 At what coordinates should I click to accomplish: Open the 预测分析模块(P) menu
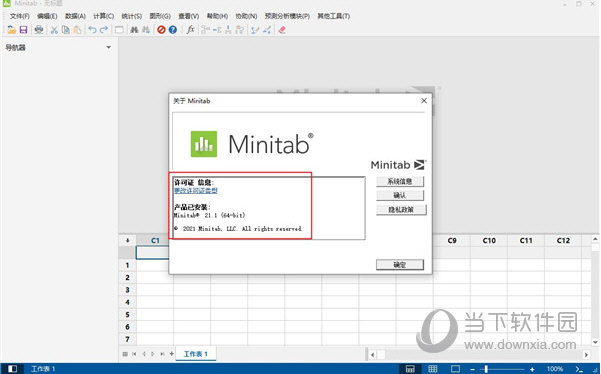287,16
